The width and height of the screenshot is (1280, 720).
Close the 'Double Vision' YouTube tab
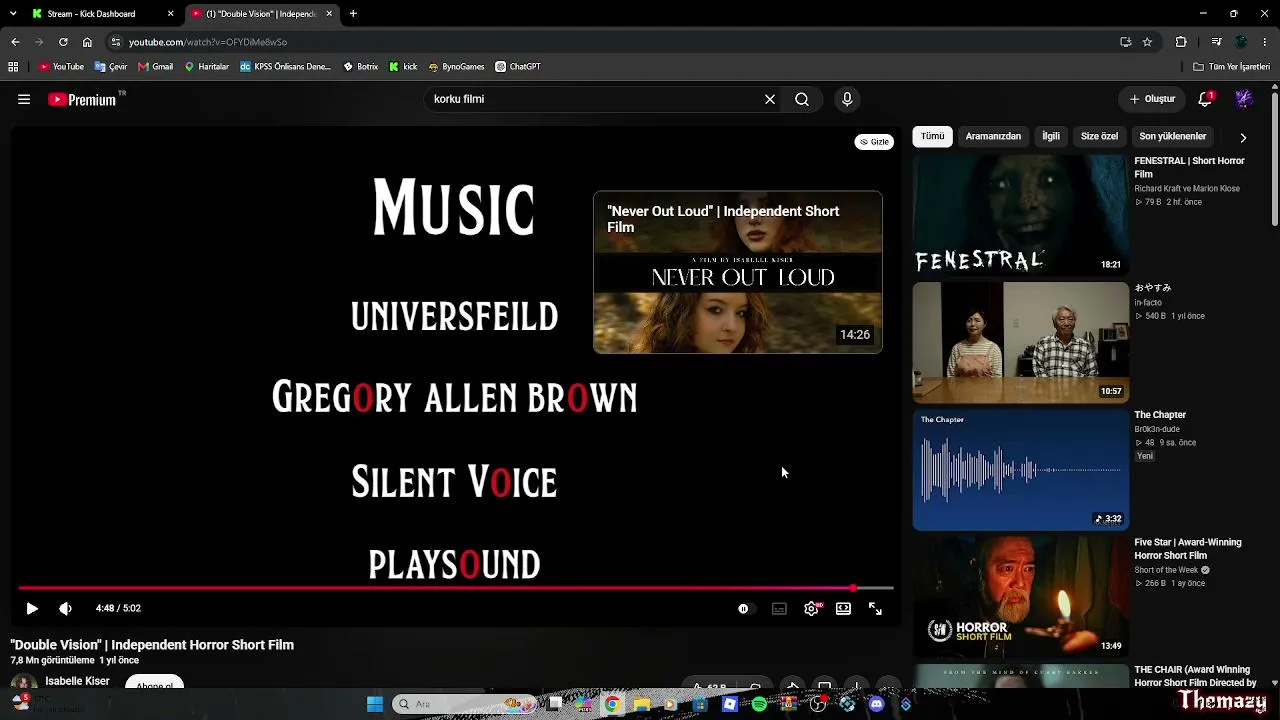[329, 14]
